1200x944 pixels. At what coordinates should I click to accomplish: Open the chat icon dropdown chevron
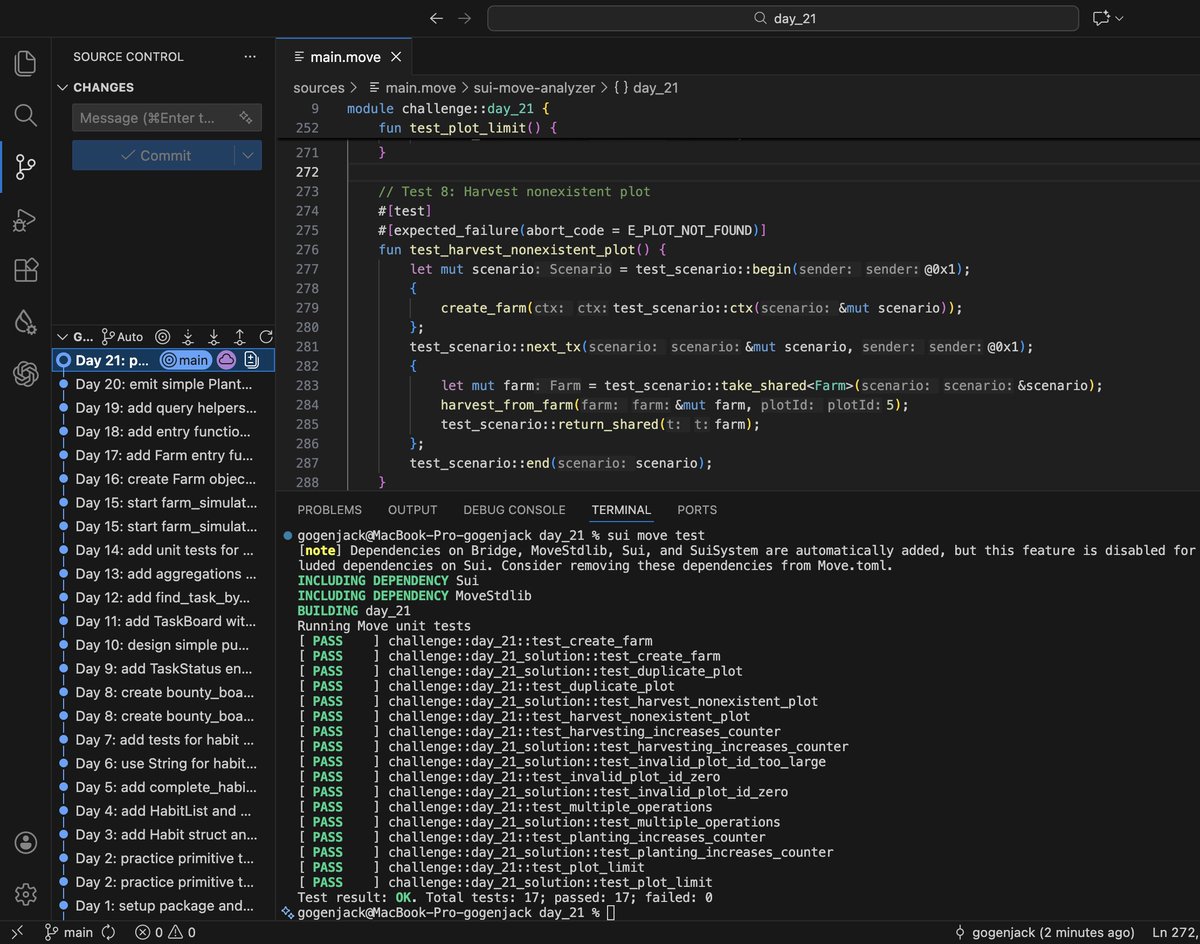[x=1119, y=18]
